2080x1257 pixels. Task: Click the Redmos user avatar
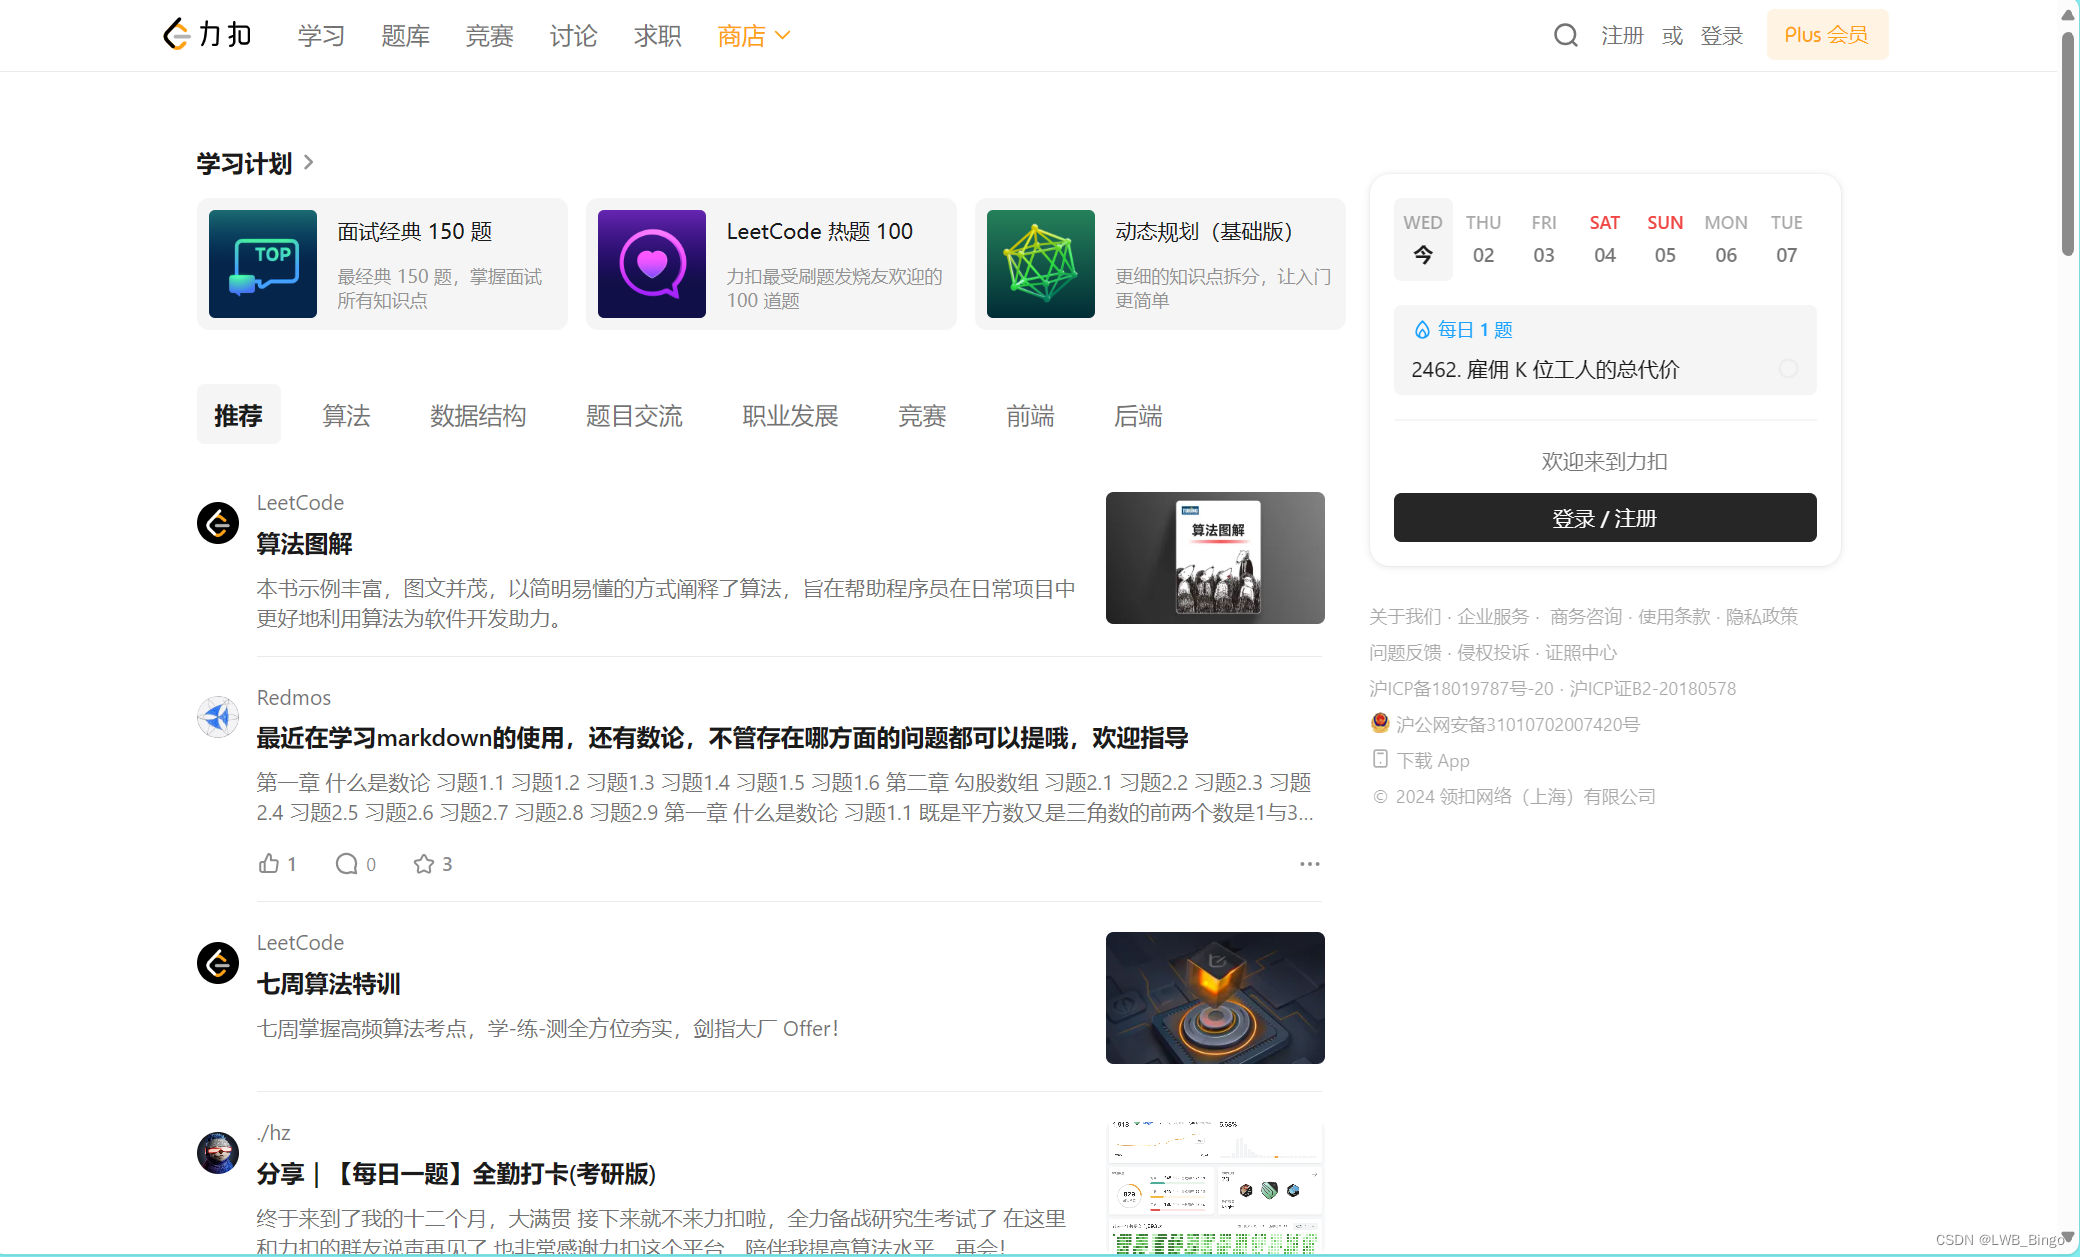[217, 717]
